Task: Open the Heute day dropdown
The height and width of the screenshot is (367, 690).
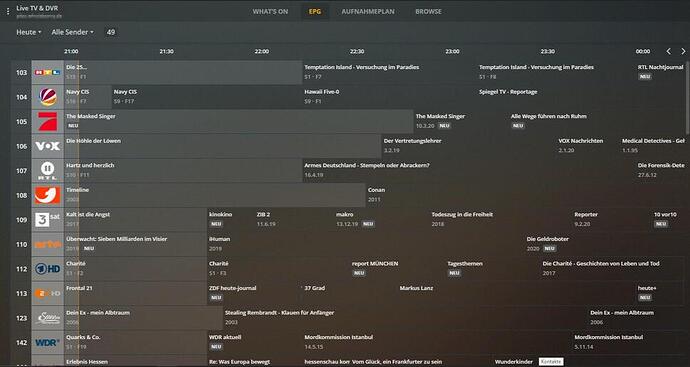Action: point(29,32)
